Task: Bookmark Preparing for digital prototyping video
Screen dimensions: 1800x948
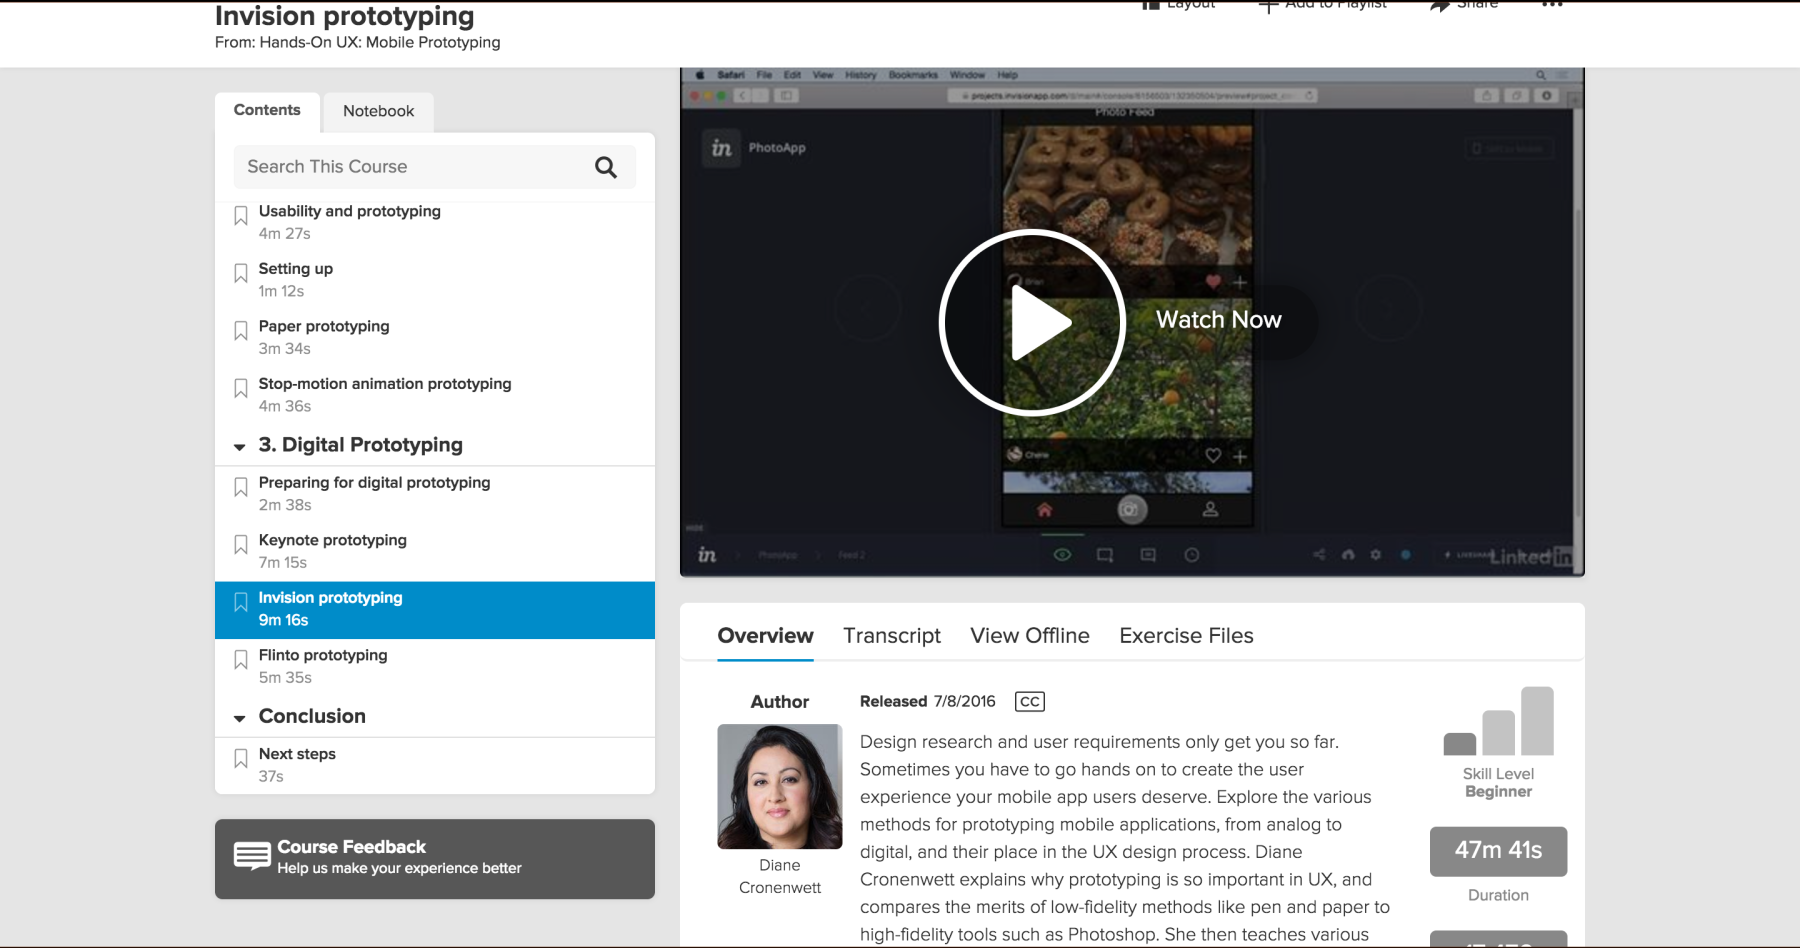Action: (x=241, y=487)
